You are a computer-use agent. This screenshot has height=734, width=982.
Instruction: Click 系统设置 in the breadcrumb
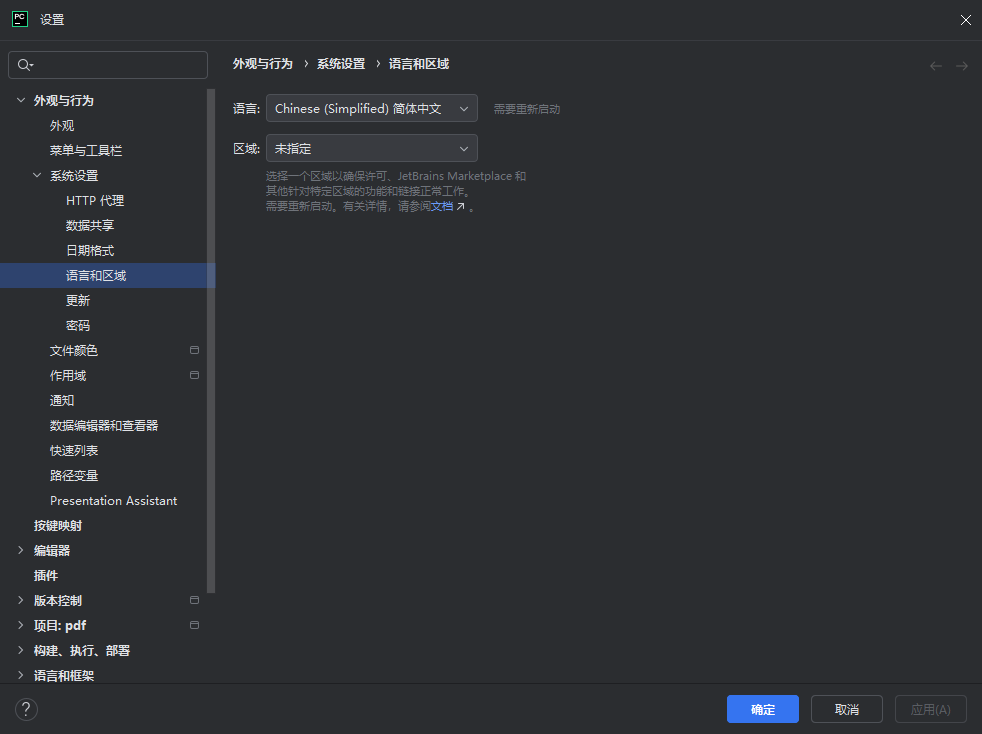pos(341,64)
